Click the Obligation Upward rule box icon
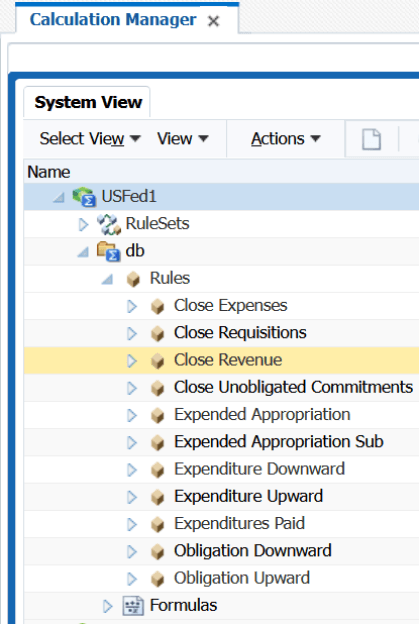419x624 pixels. pyautogui.click(x=158, y=579)
